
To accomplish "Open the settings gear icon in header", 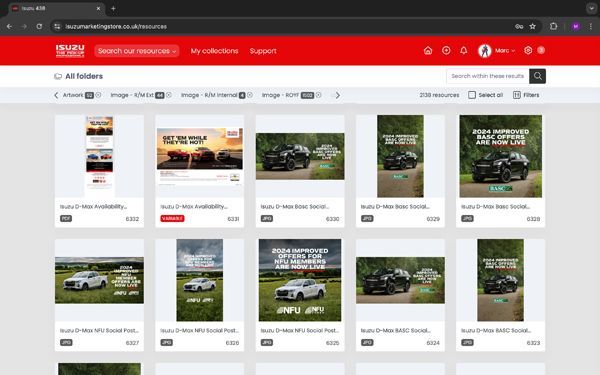I will point(528,51).
